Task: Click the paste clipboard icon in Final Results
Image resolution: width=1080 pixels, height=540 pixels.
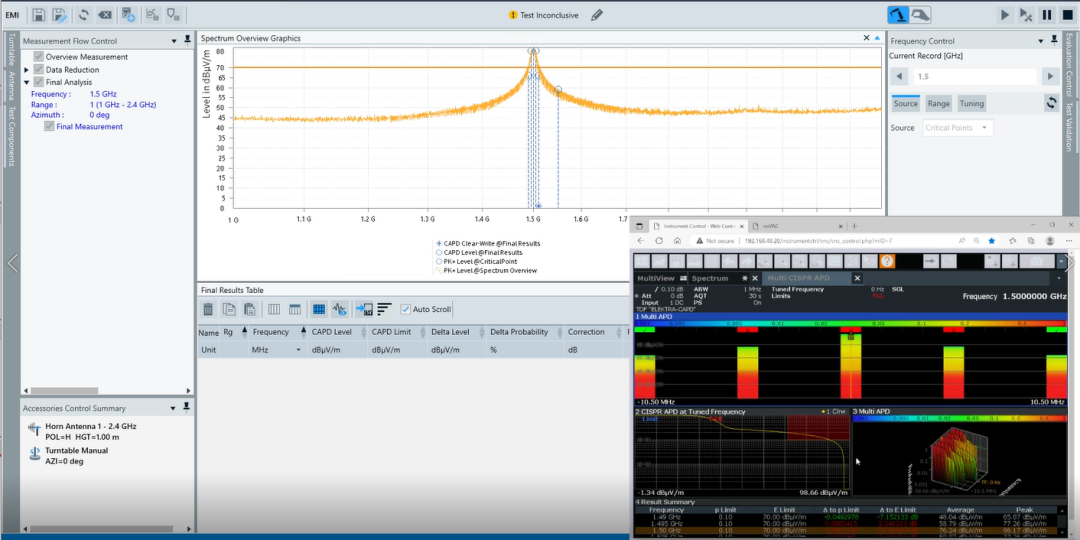Action: click(x=250, y=309)
